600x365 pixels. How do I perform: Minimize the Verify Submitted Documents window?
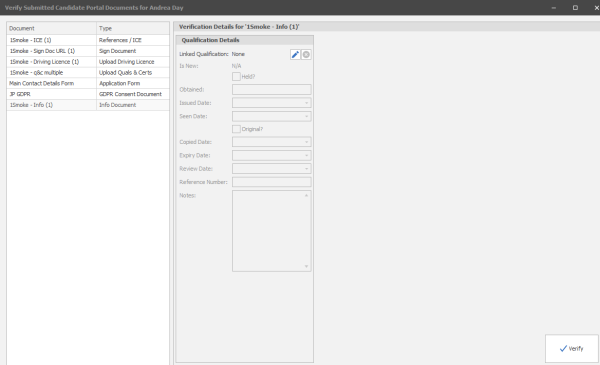(554, 8)
